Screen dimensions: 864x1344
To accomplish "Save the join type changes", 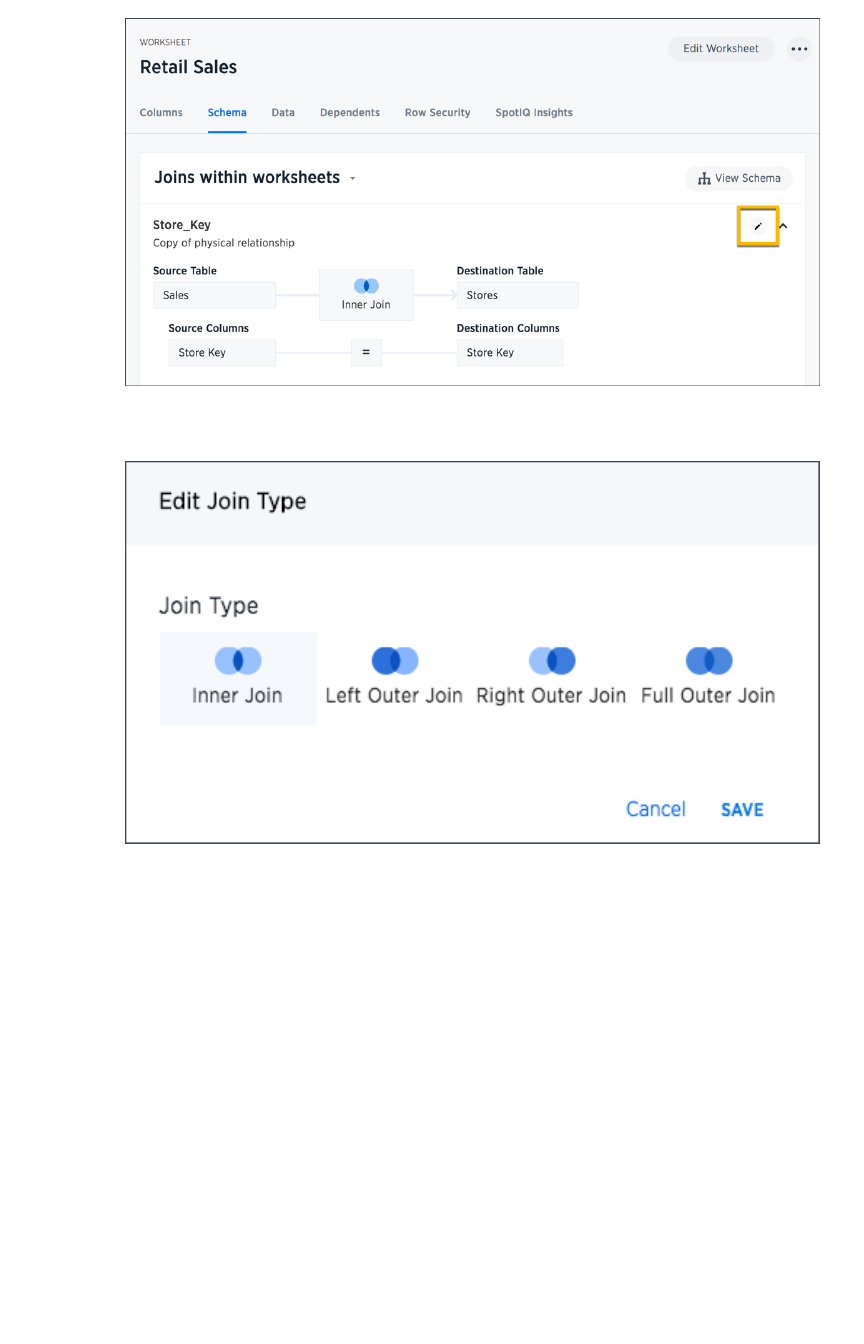I will click(742, 810).
